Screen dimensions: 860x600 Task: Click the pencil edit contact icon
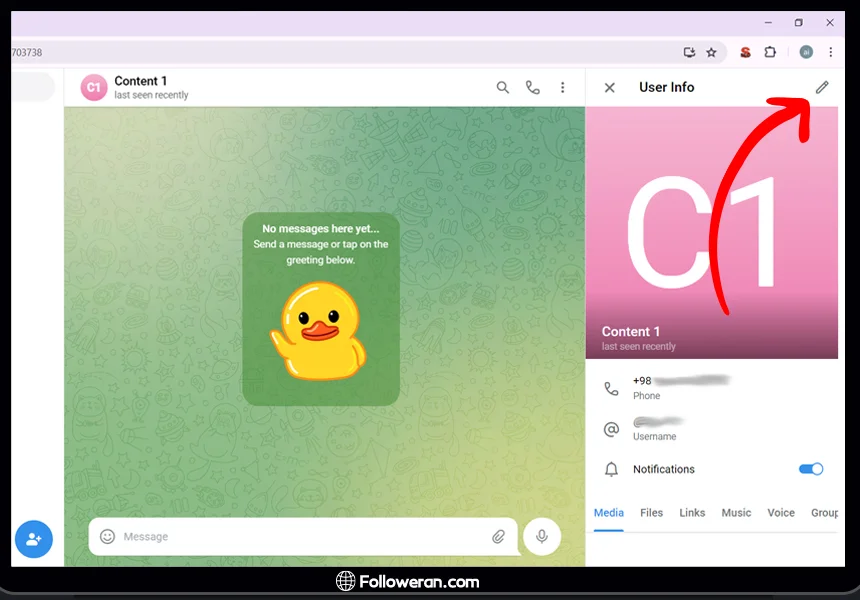pyautogui.click(x=822, y=87)
